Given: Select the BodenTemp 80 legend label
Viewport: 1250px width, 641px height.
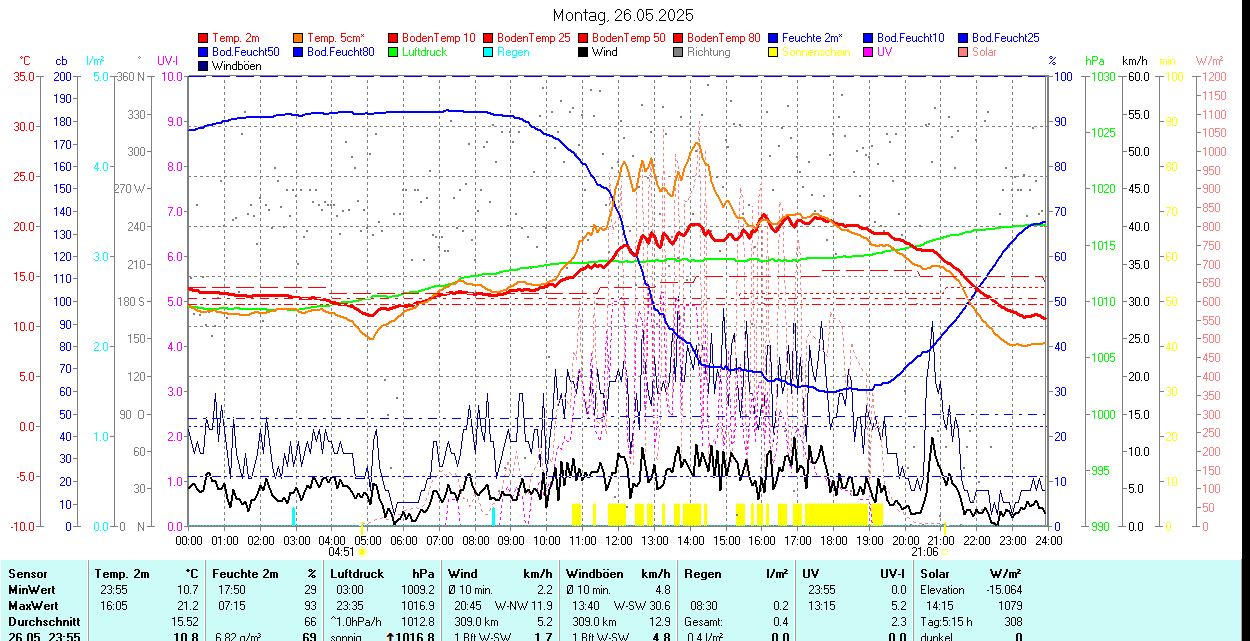Looking at the screenshot, I should [723, 37].
